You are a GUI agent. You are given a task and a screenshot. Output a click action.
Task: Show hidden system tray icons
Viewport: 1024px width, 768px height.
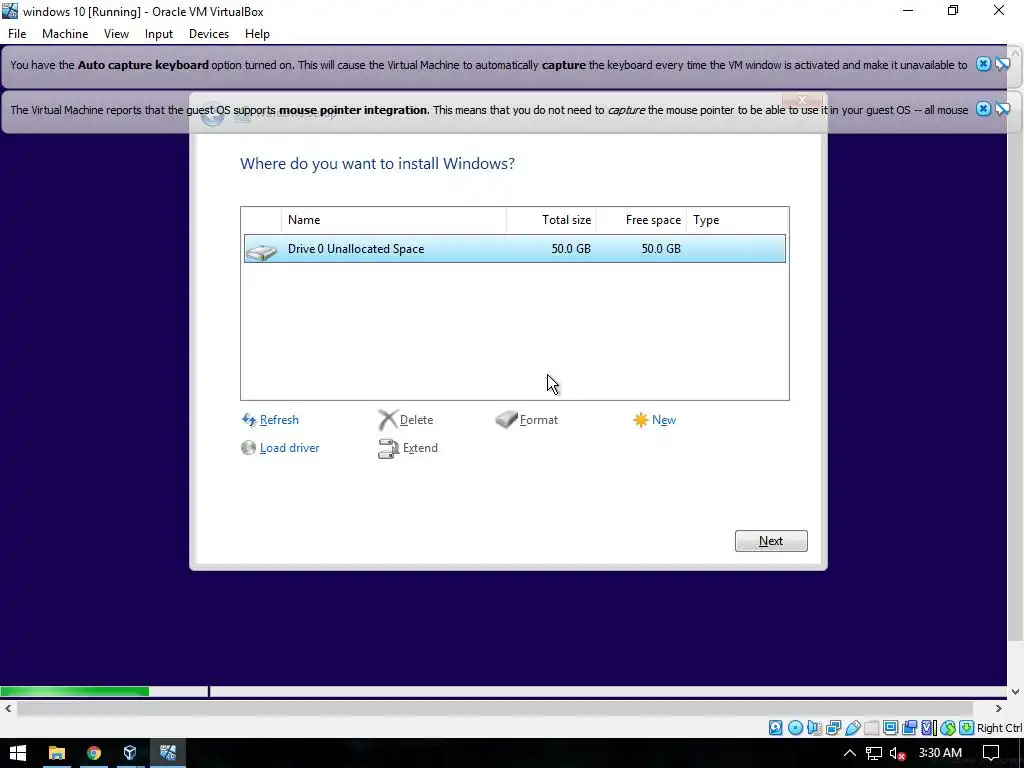[850, 753]
